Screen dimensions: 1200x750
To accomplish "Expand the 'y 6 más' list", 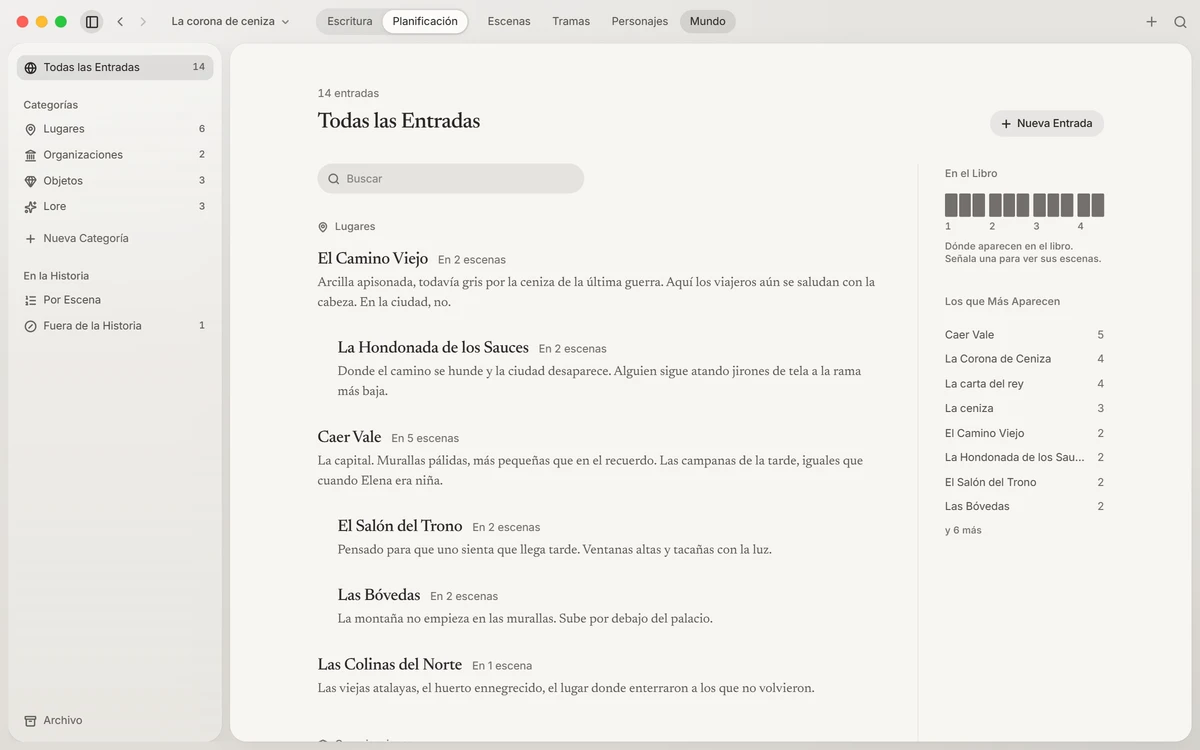I will [963, 530].
